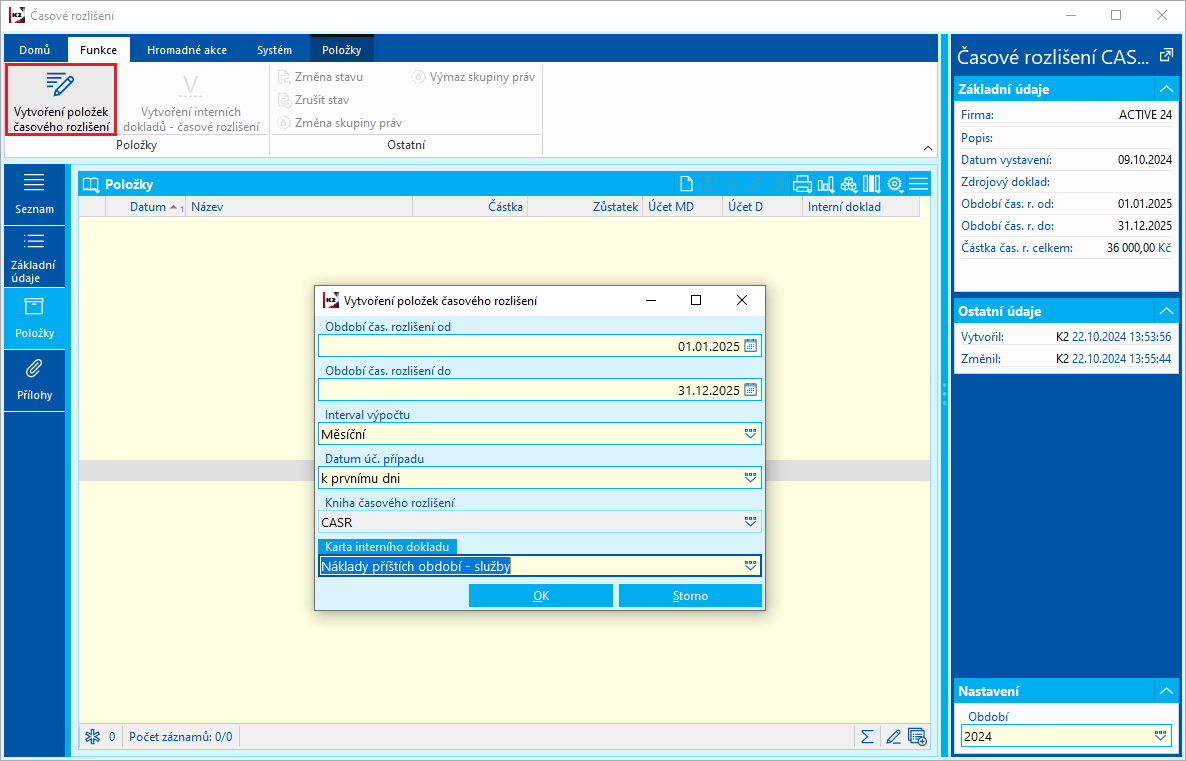This screenshot has height=761, width=1186.
Task: Open the Položky sidebar view
Action: pos(34,318)
